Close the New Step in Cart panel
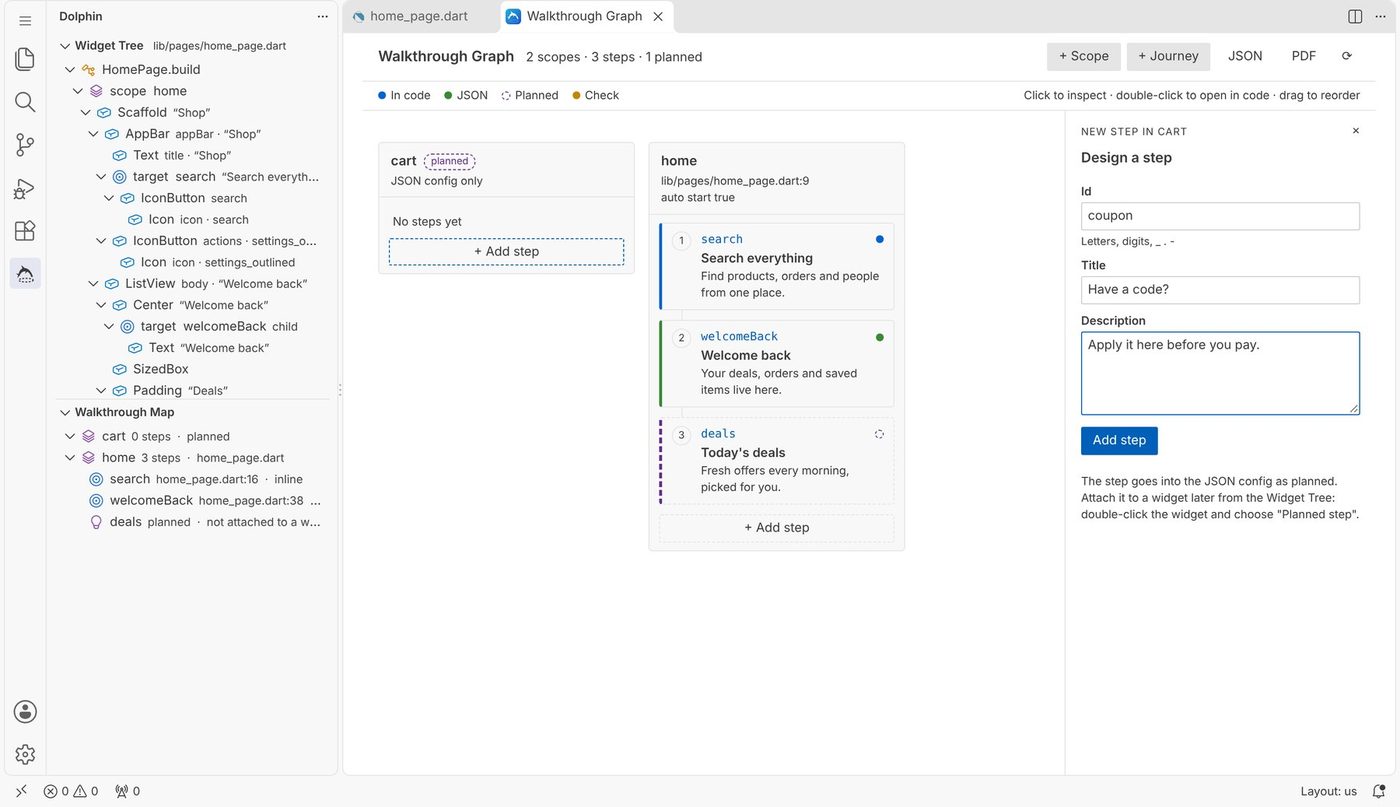1400x807 pixels. (1356, 131)
